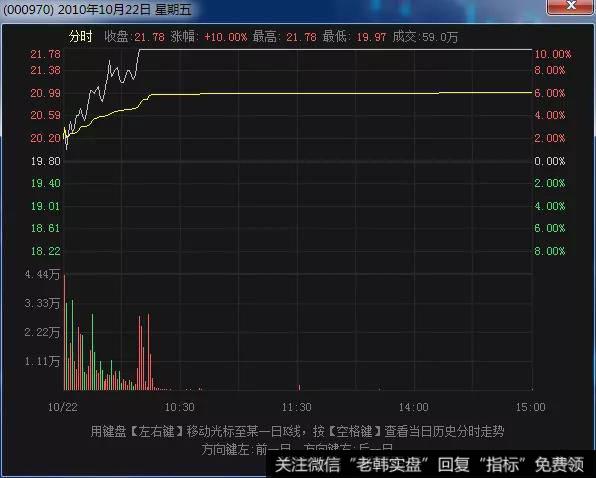Close the intraday chart window
The height and width of the screenshot is (478, 596).
coord(571,6)
